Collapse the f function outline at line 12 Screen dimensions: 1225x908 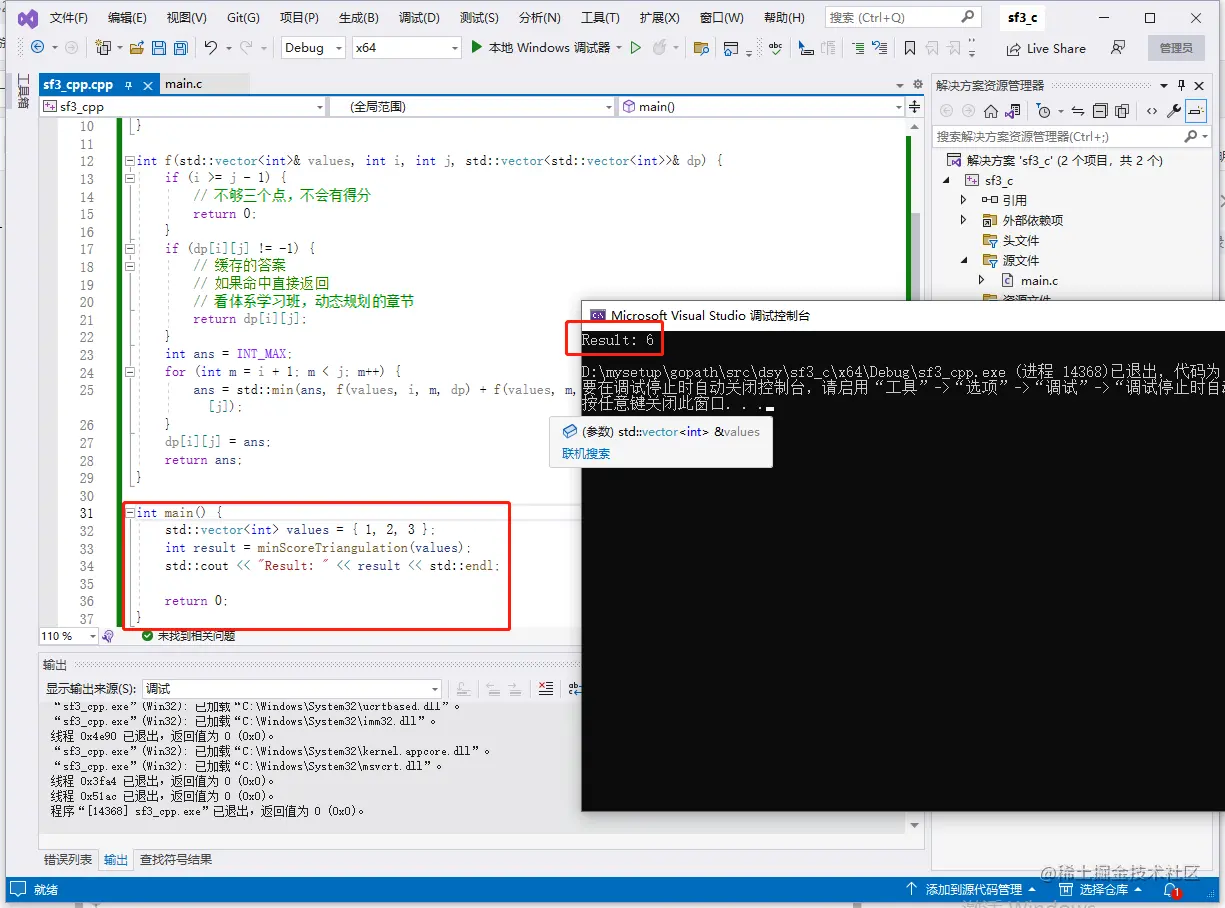128,160
